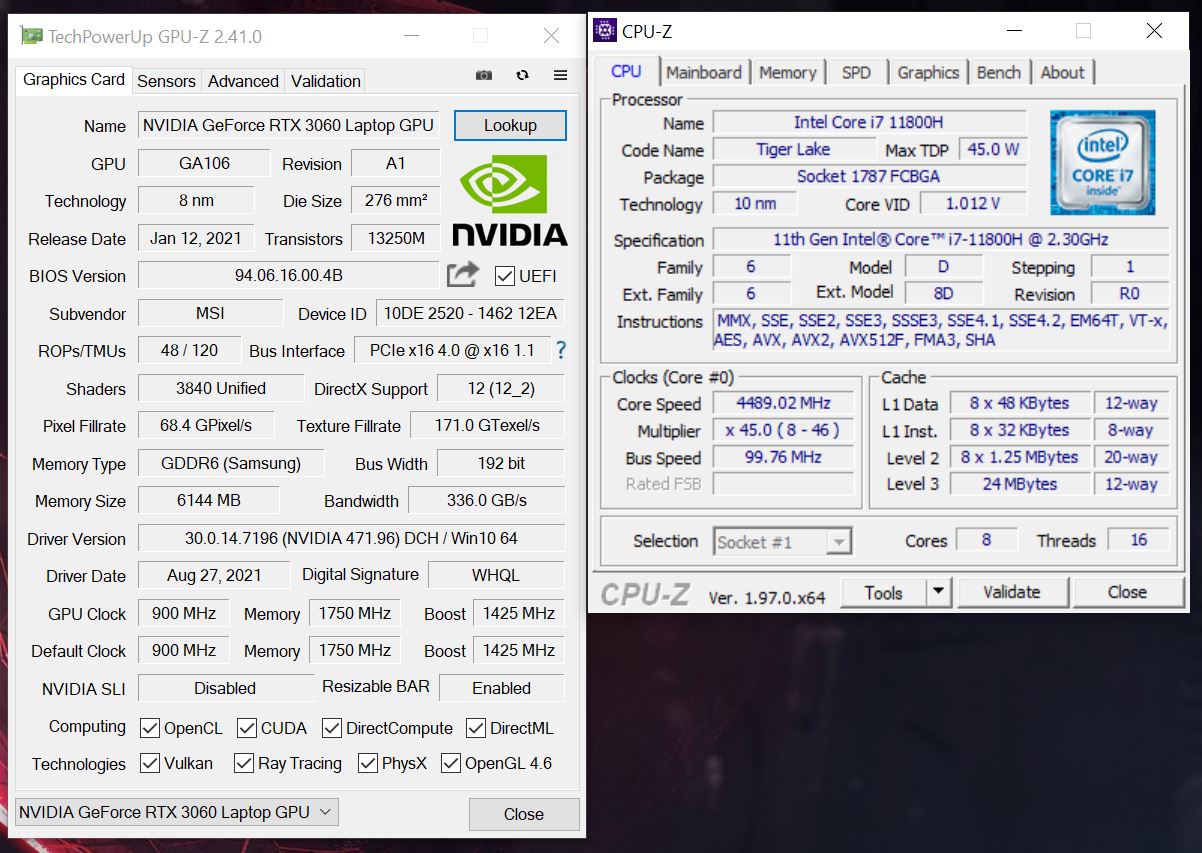1202x853 pixels.
Task: Click the GPU Name text field
Action: 288,126
